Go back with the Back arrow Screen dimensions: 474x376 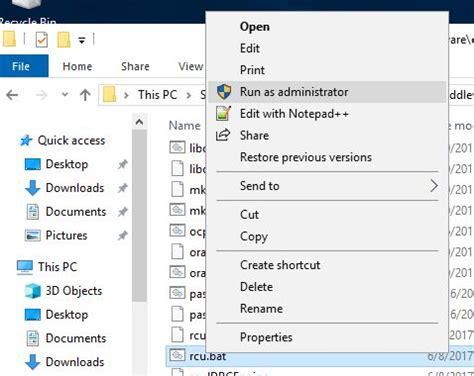pos(12,95)
